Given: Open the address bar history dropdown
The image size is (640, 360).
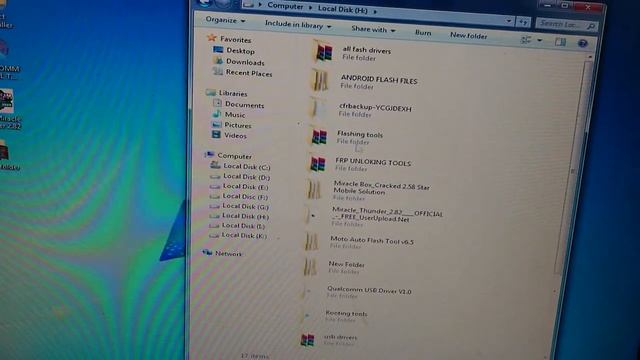Looking at the screenshot, I should (509, 20).
